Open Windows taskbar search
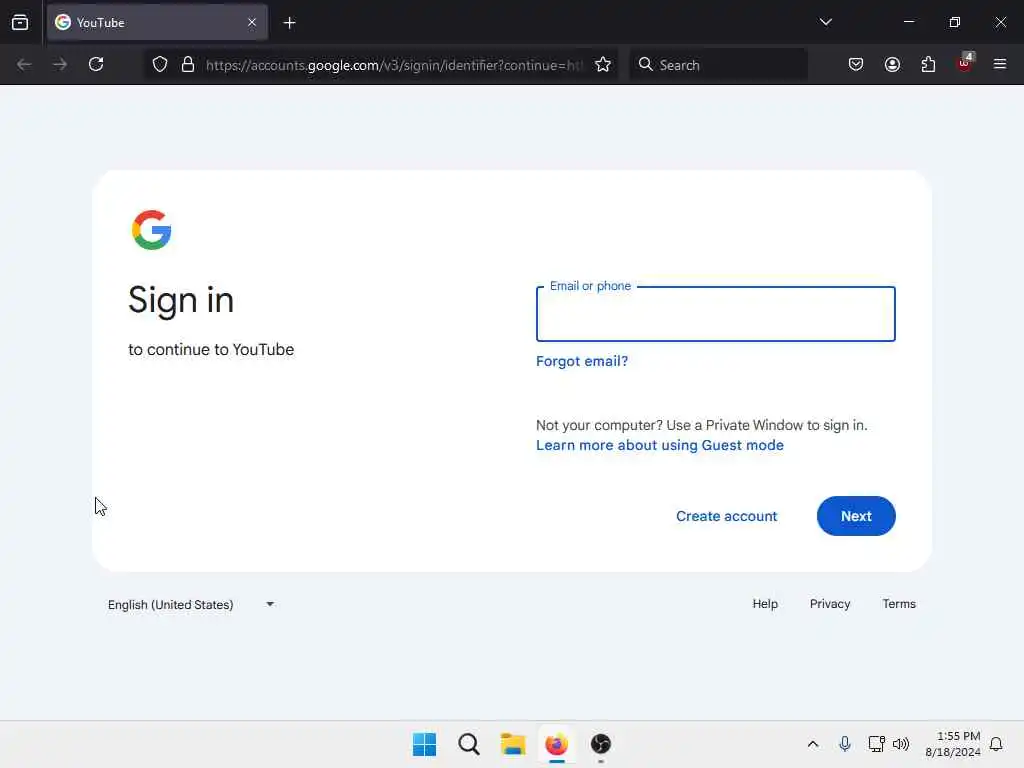 click(469, 744)
